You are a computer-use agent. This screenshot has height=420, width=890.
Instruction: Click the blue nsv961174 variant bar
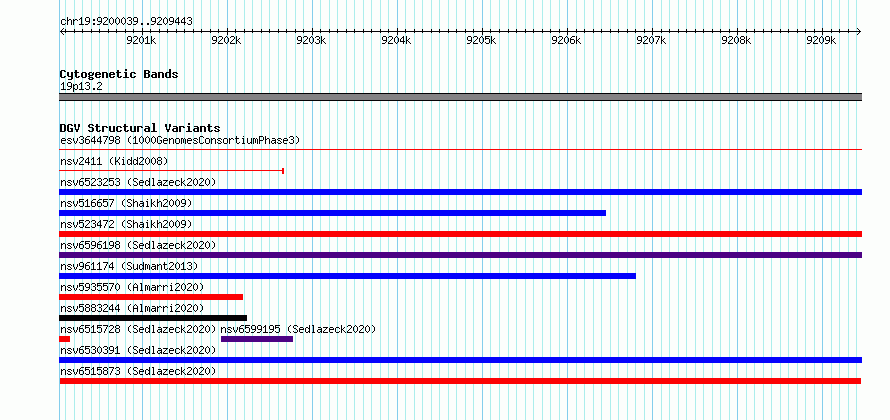(347, 276)
